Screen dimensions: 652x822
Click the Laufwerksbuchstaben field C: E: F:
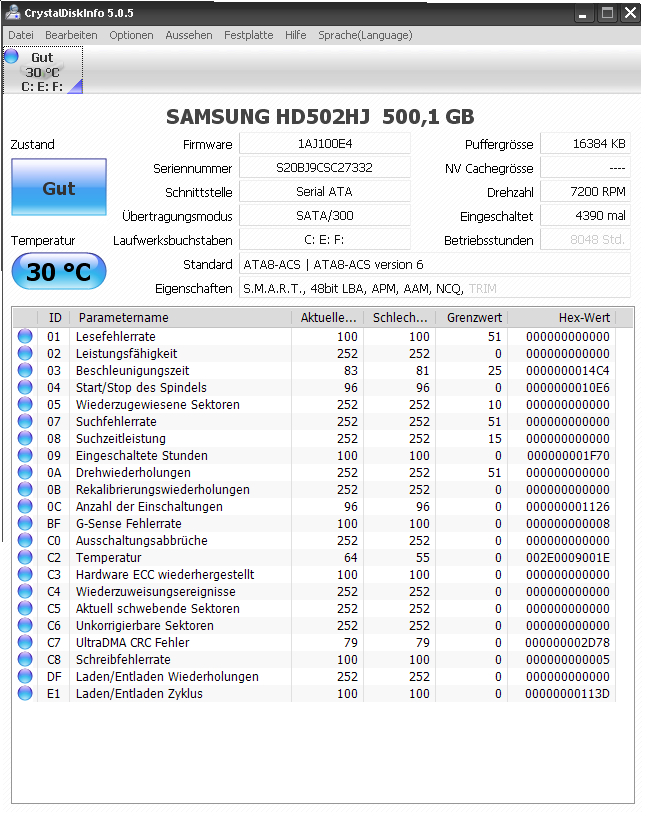pos(325,240)
